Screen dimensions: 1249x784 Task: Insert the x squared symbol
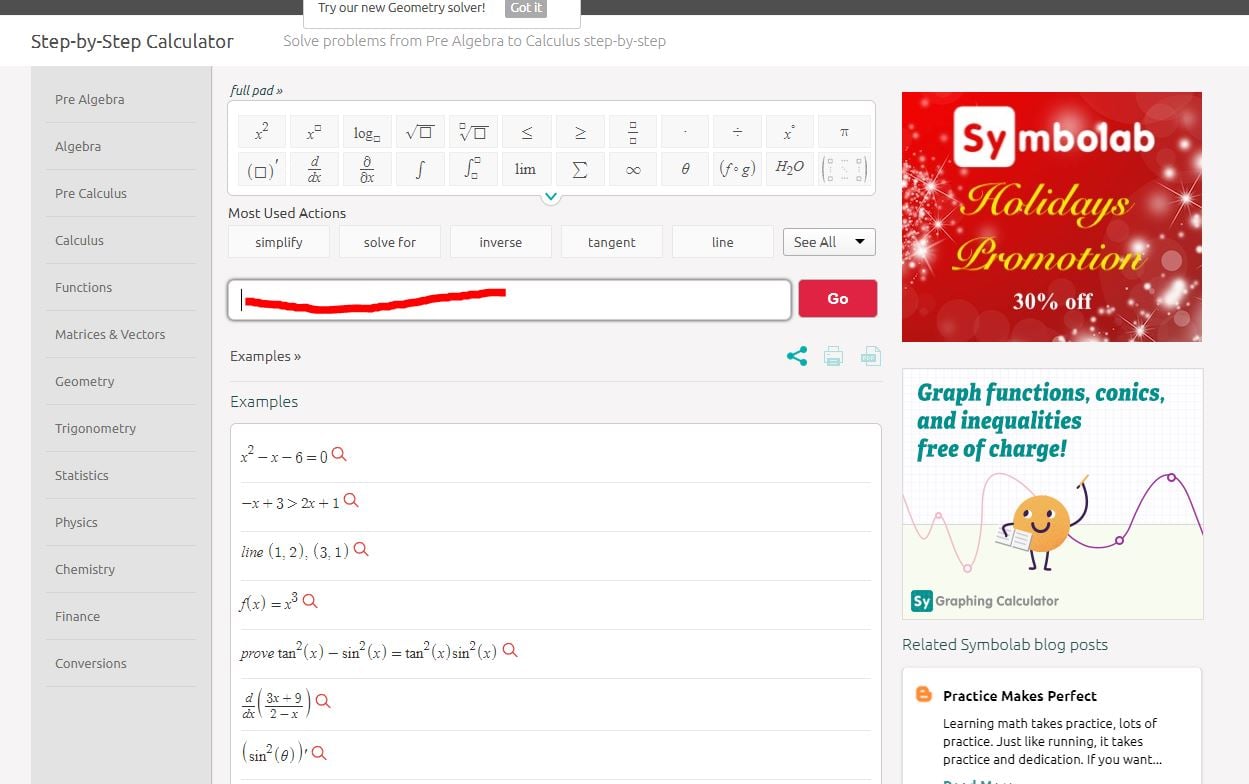(261, 132)
